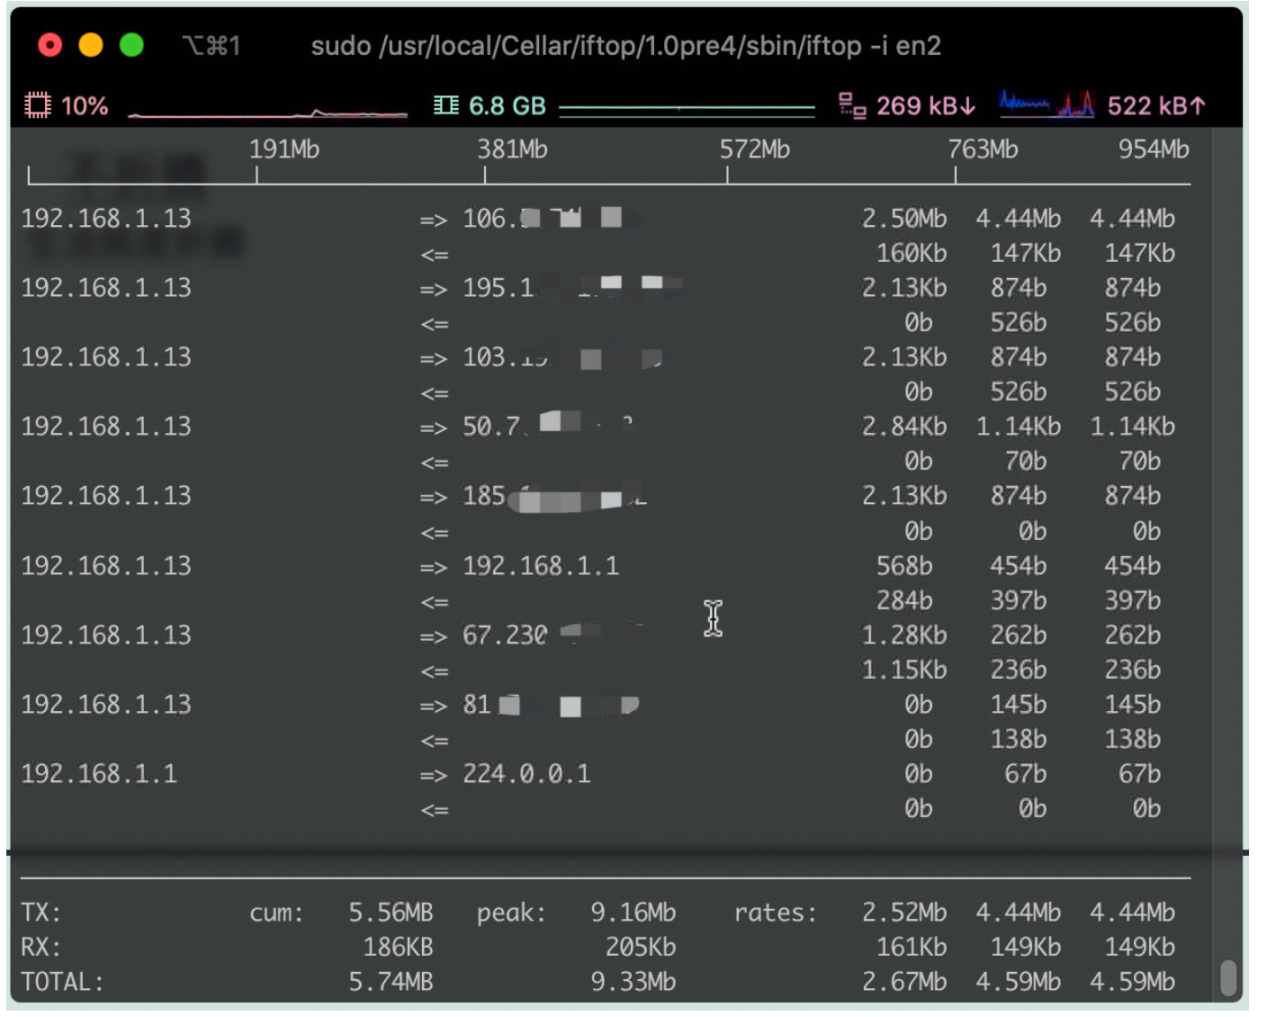Click the I-beam mouse cursor position
Viewport: 1267px width, 1017px height.
click(x=713, y=618)
